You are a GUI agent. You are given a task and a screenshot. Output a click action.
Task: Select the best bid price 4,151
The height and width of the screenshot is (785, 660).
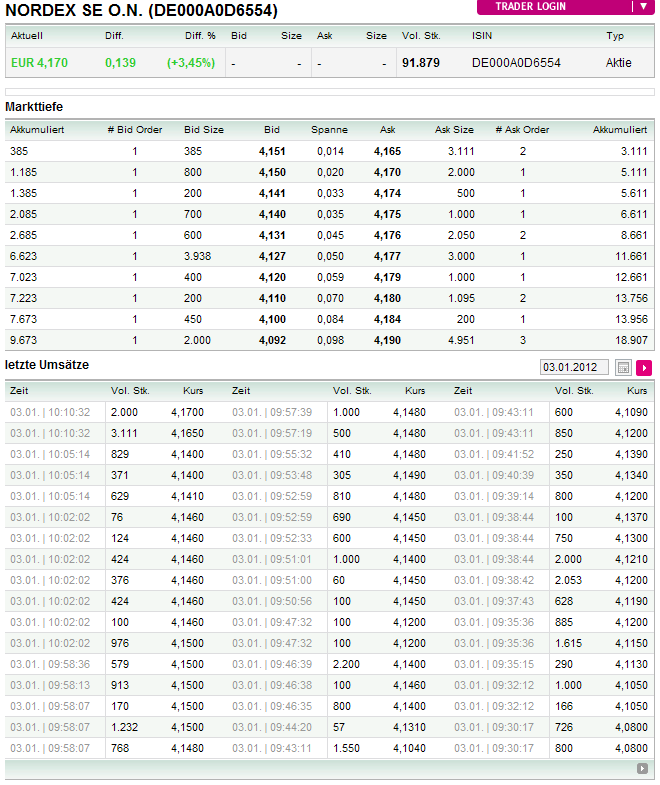272,151
